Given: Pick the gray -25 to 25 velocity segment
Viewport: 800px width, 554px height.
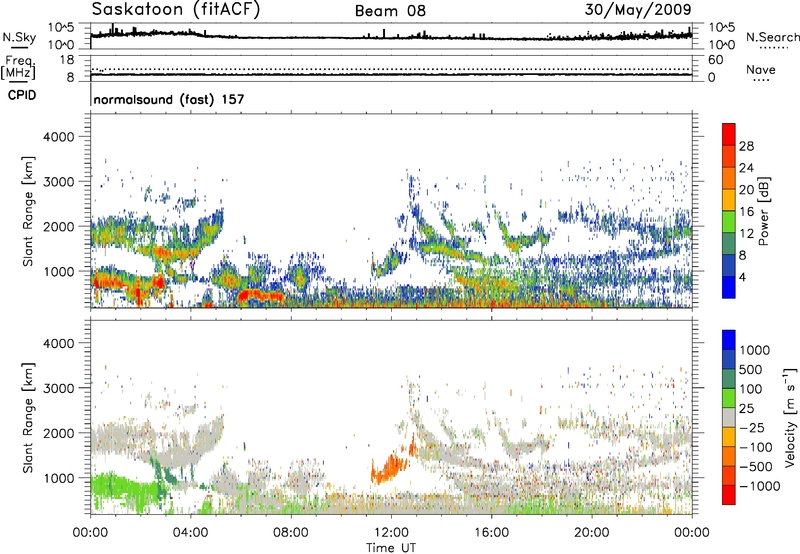Looking at the screenshot, I should coord(729,418).
